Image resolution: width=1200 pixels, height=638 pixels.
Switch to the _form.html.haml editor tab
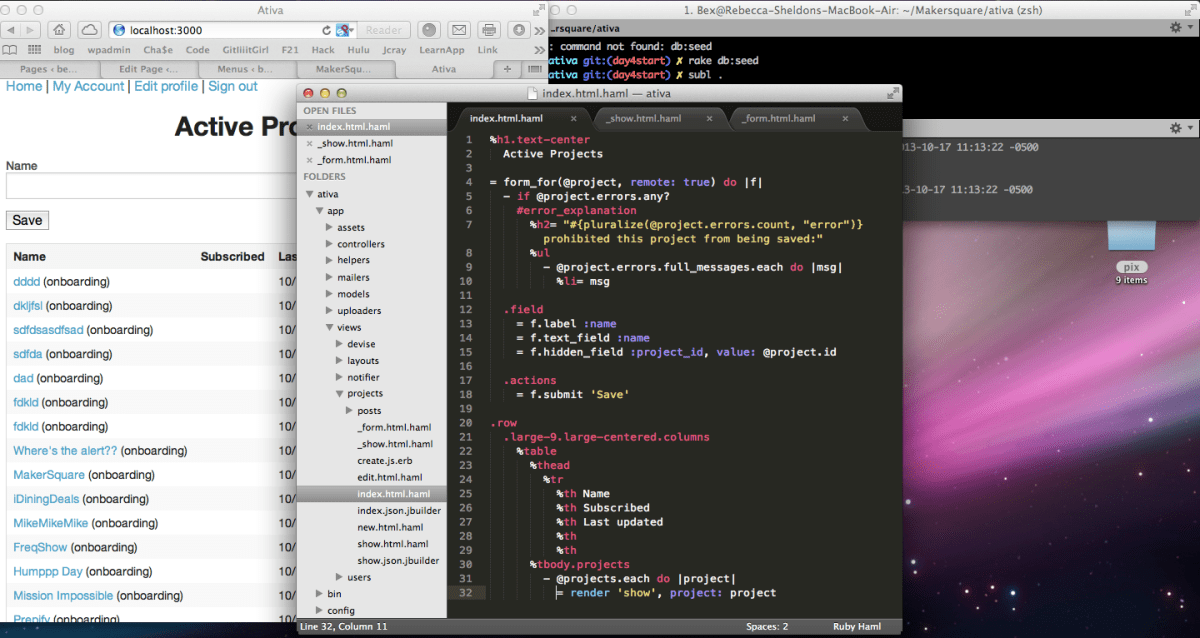777,118
